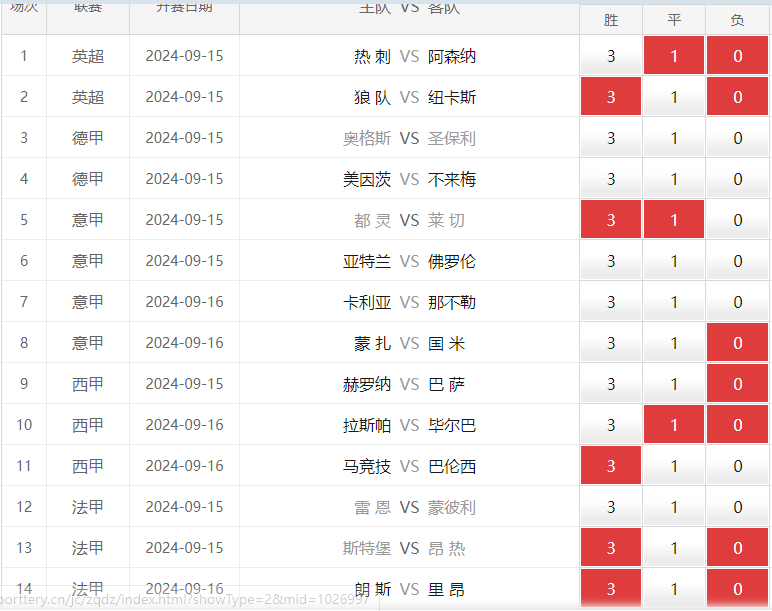The width and height of the screenshot is (772, 611).
Task: Deselect 负 (0) for 斯特堡 VS 昂热
Action: (737, 548)
